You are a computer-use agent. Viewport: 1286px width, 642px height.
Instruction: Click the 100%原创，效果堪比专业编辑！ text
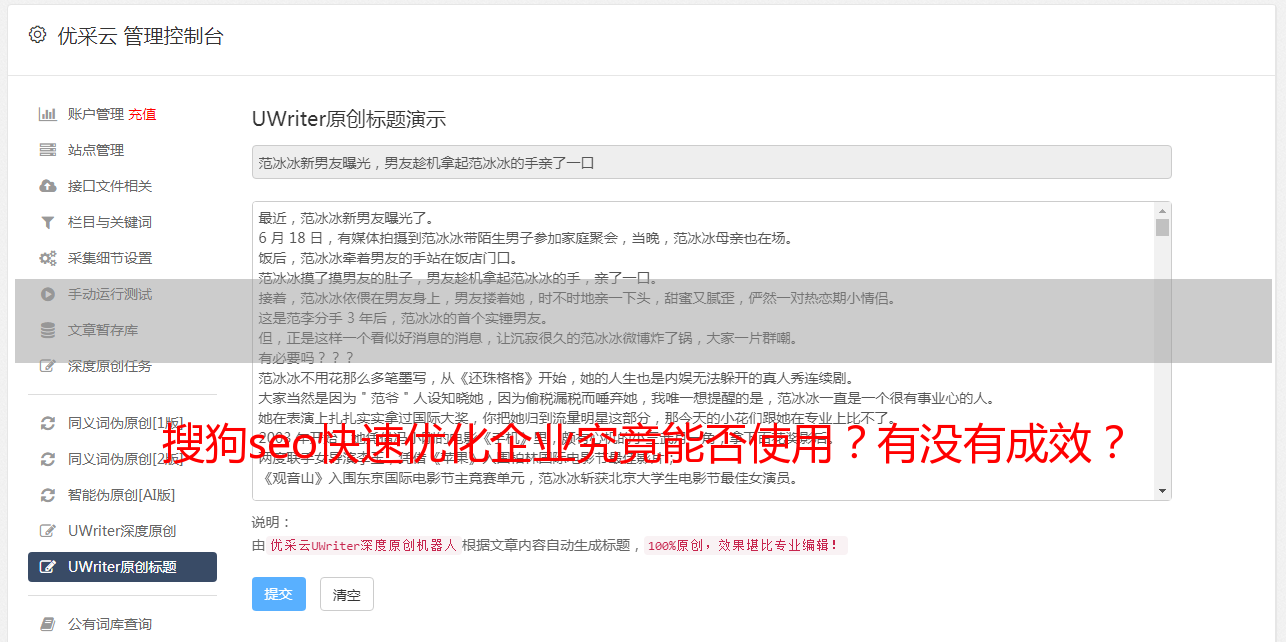745,546
